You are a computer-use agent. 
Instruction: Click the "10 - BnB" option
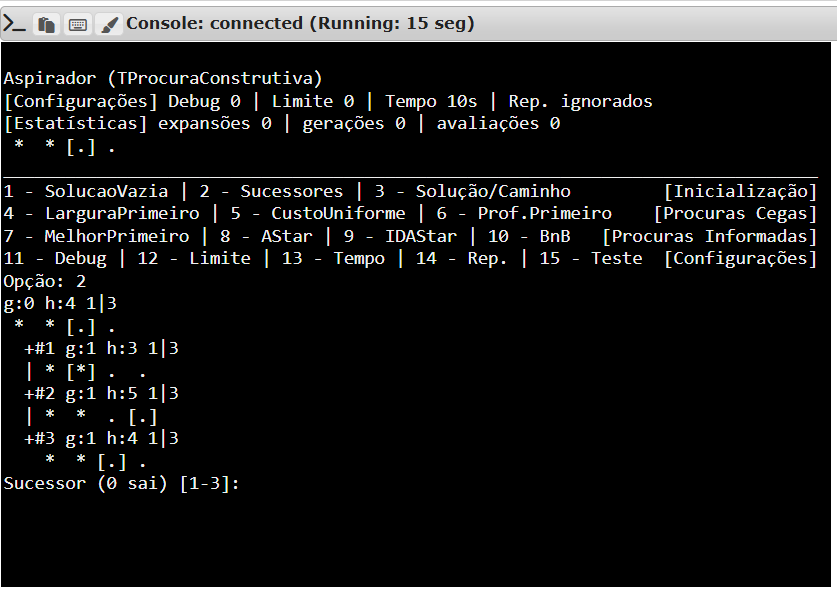(x=529, y=237)
